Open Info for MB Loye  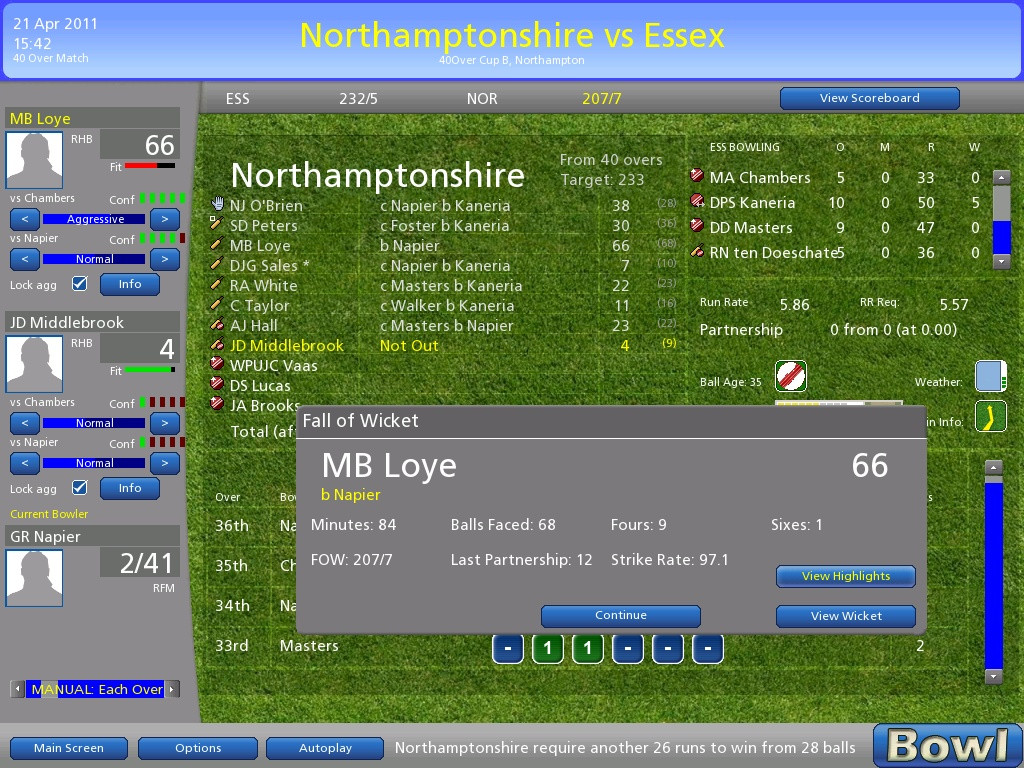[129, 284]
